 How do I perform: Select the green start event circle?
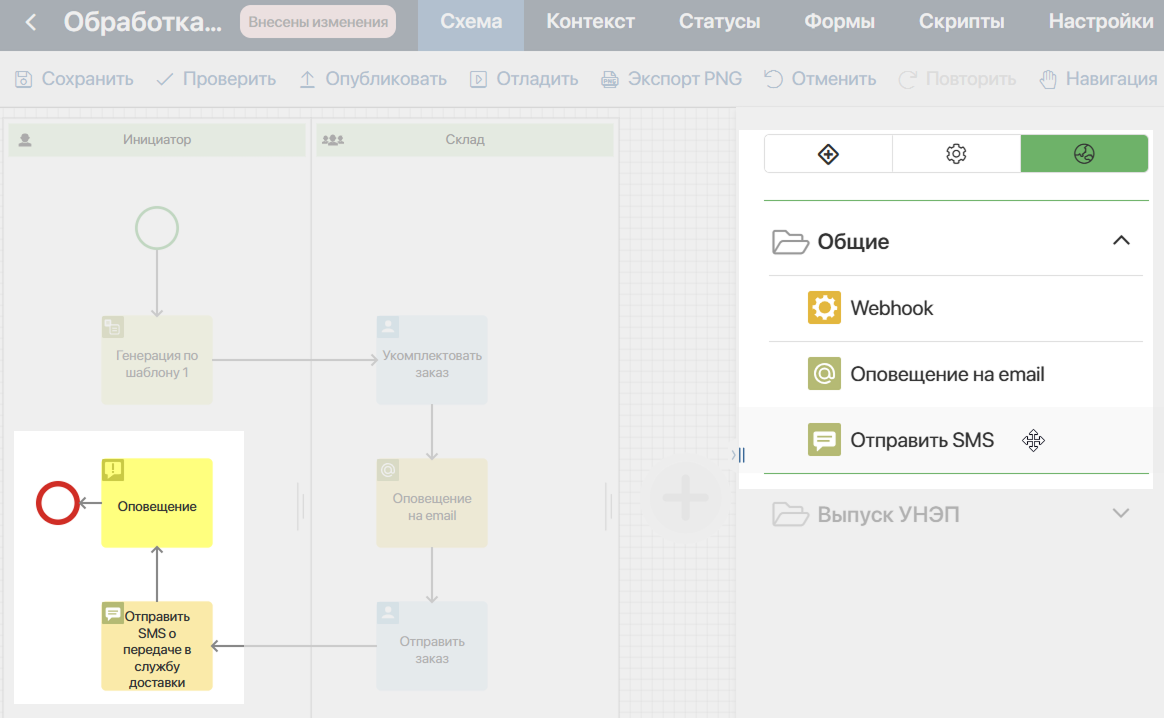[x=157, y=228]
